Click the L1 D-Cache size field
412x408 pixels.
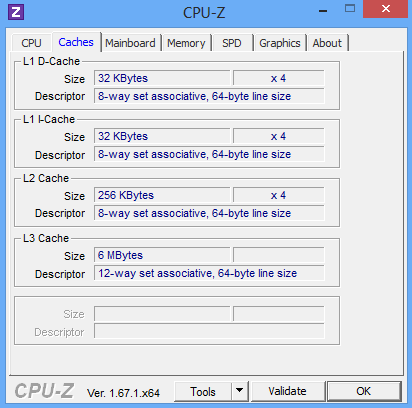pos(162,78)
